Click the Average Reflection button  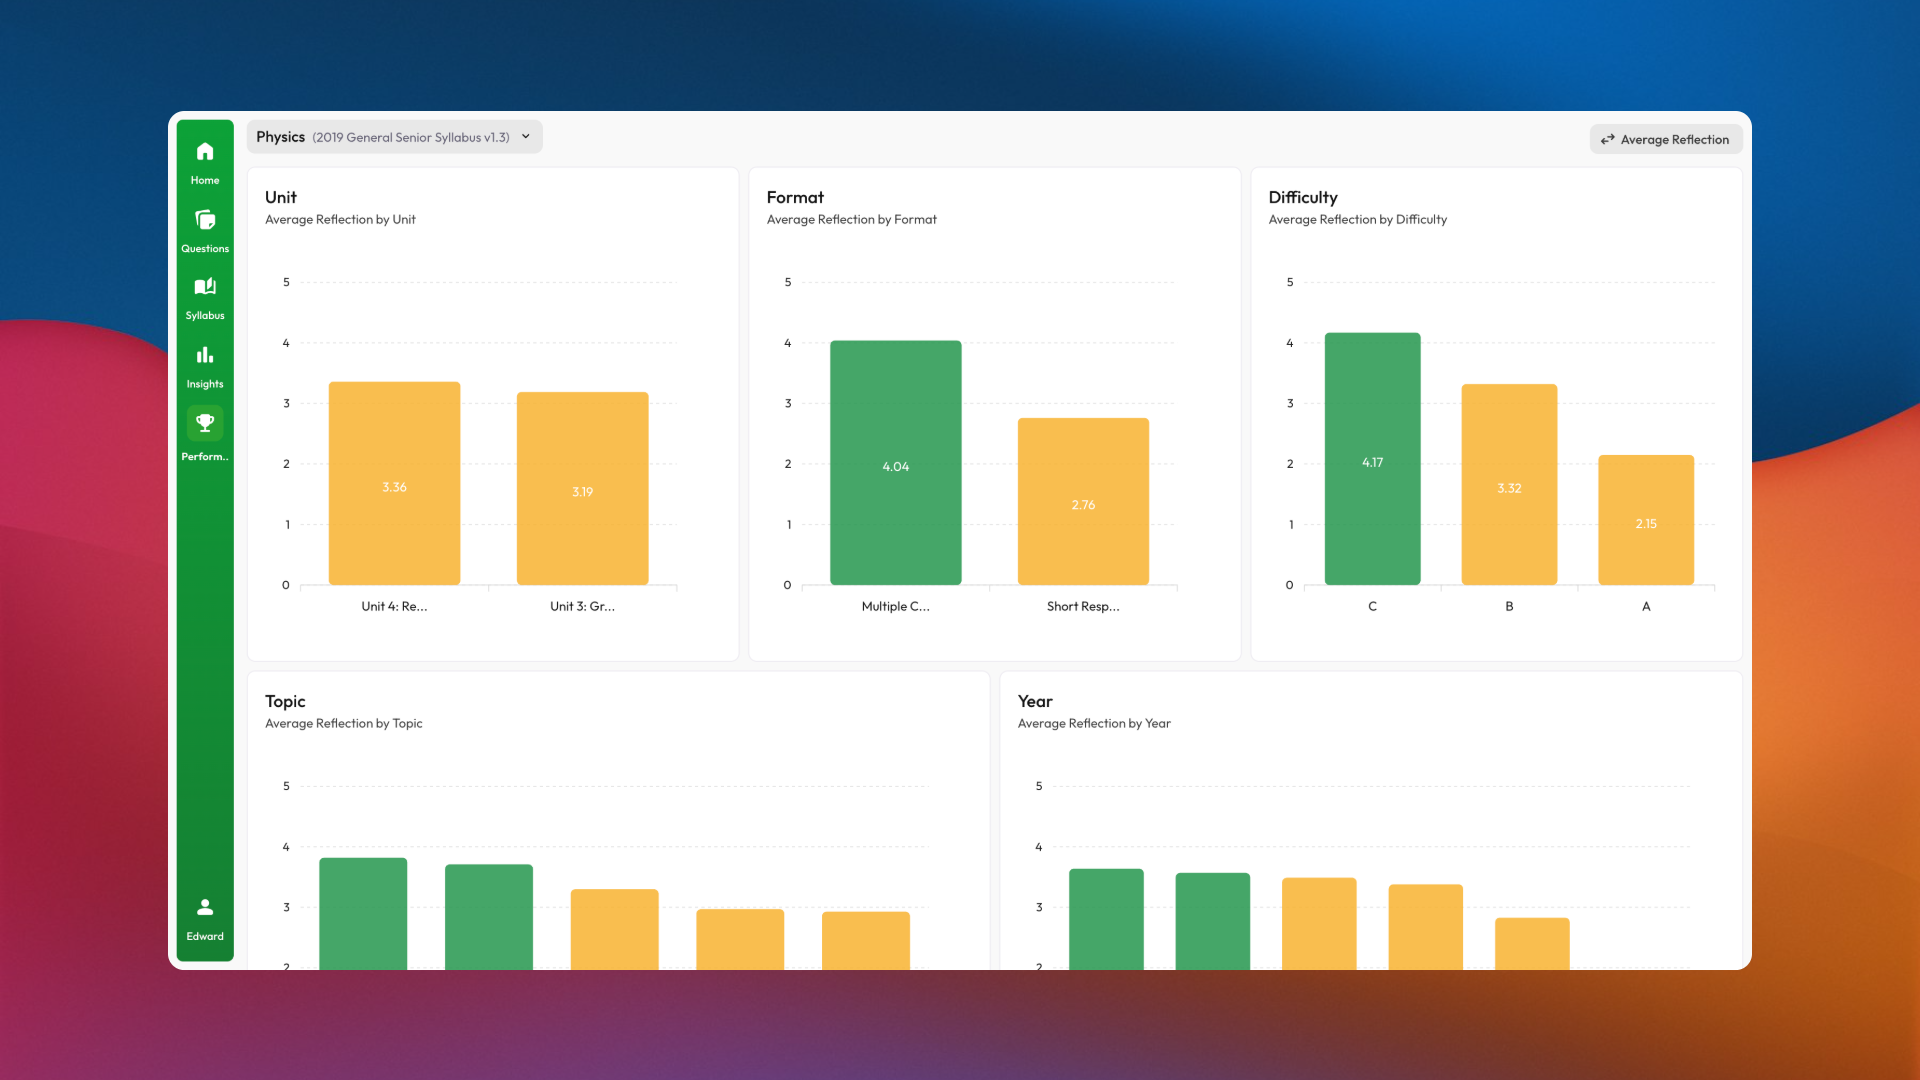coord(1665,139)
